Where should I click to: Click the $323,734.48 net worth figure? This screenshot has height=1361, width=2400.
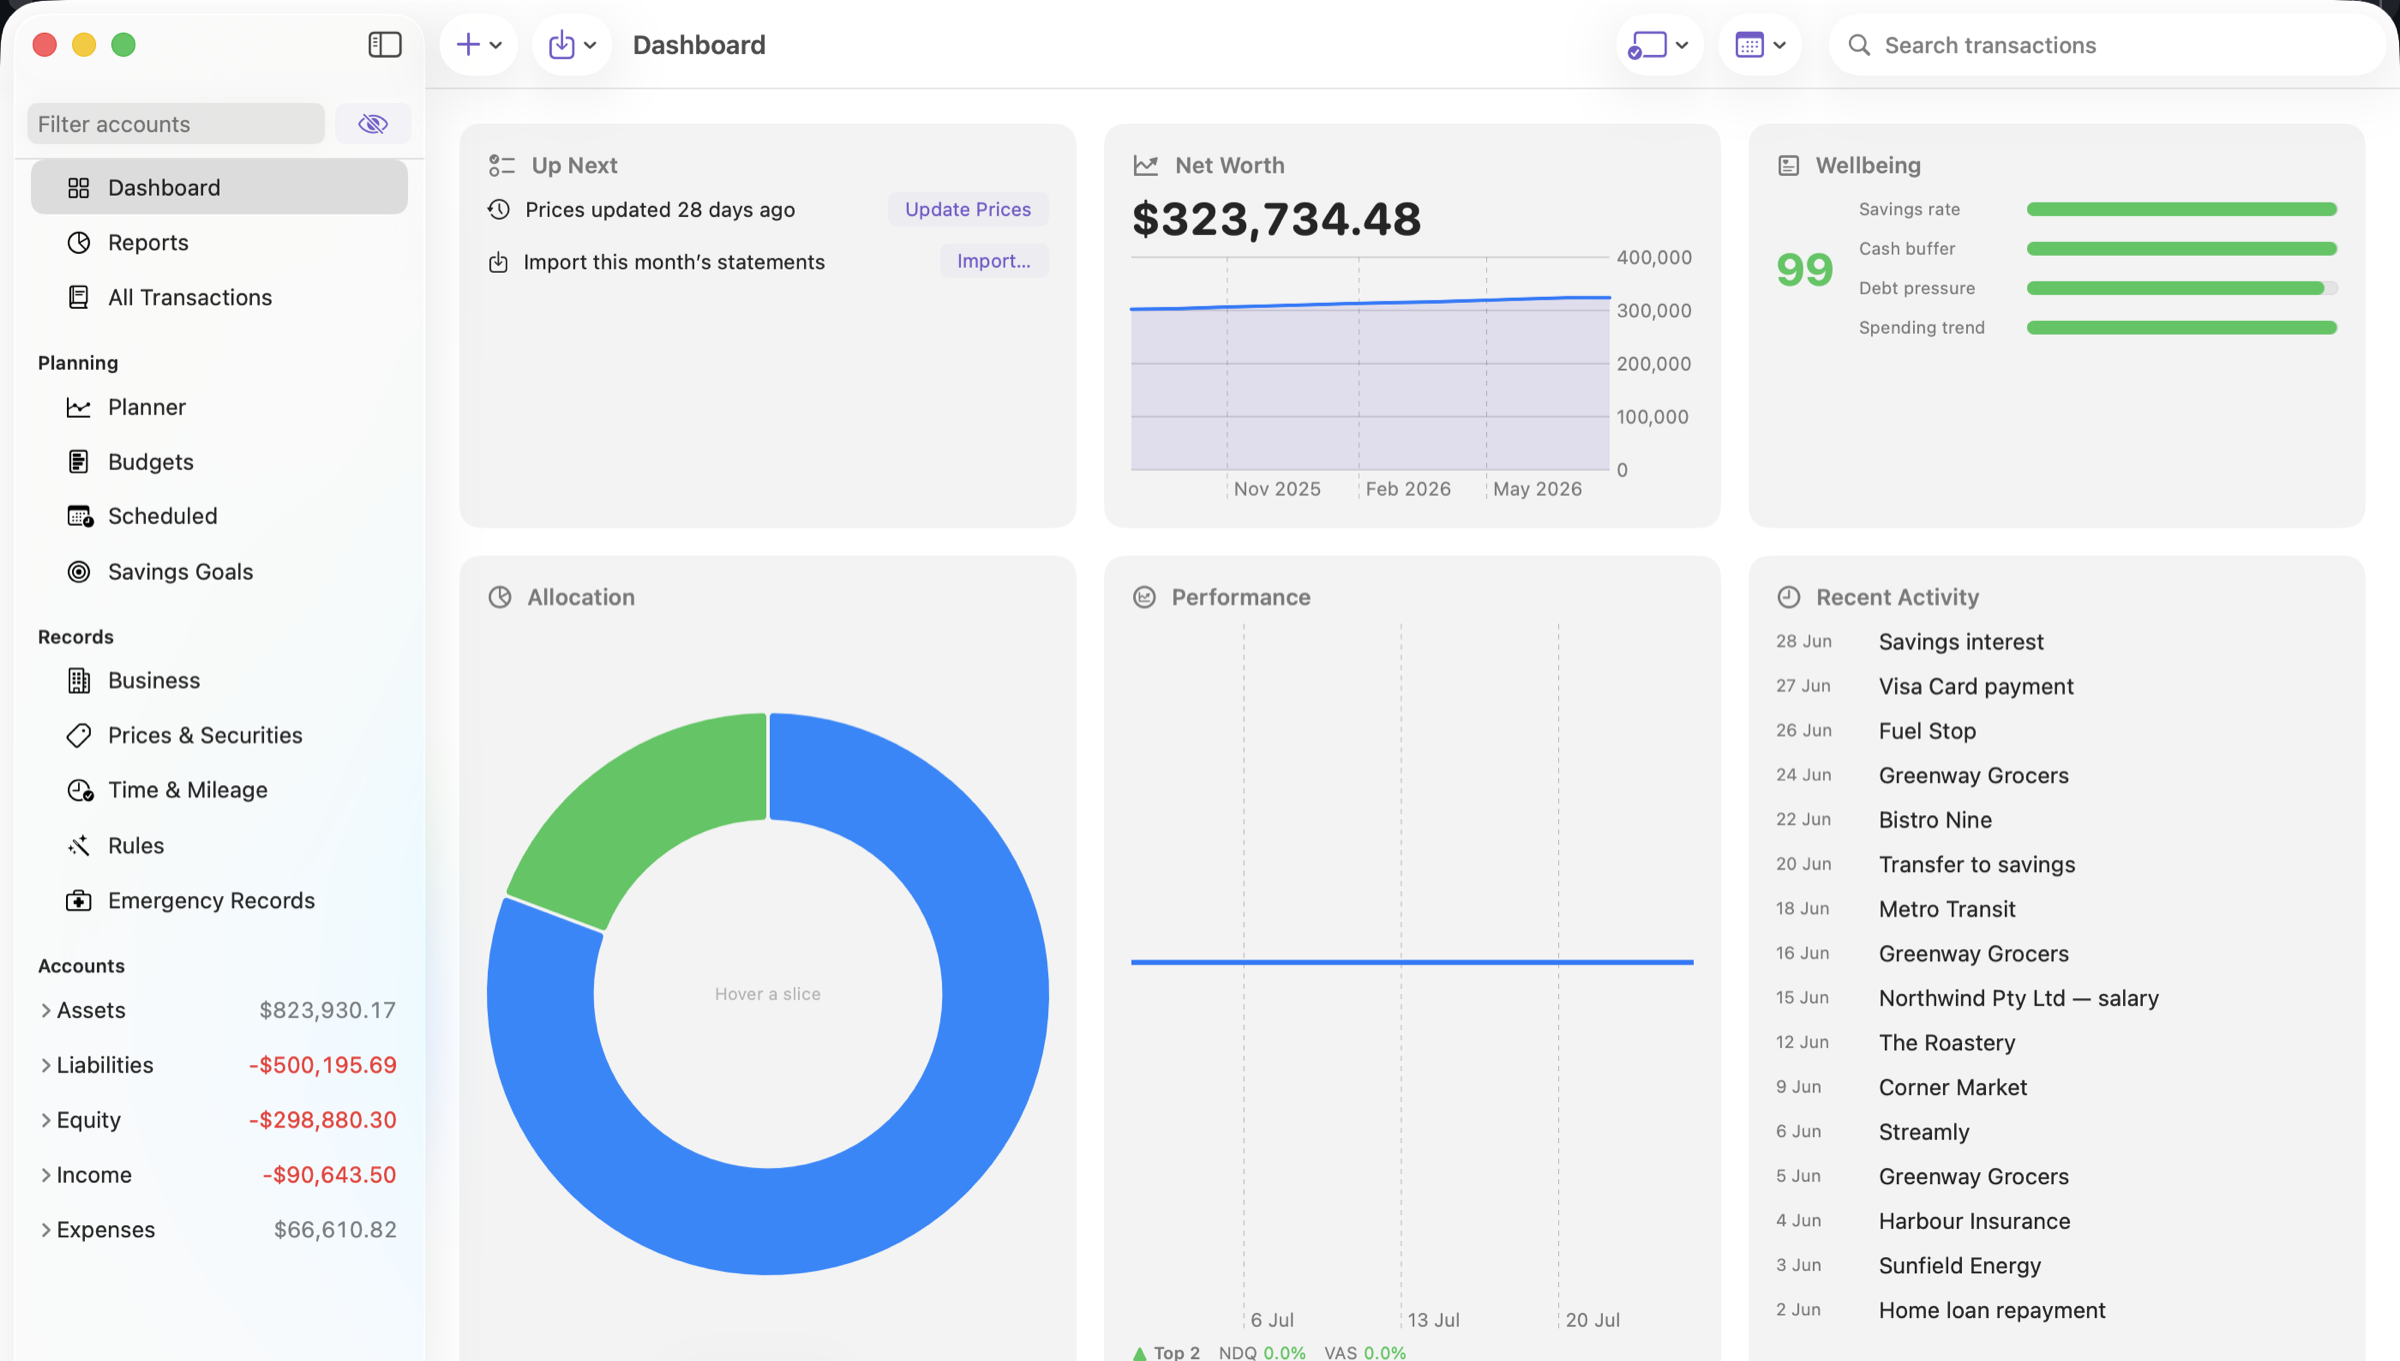[1276, 219]
